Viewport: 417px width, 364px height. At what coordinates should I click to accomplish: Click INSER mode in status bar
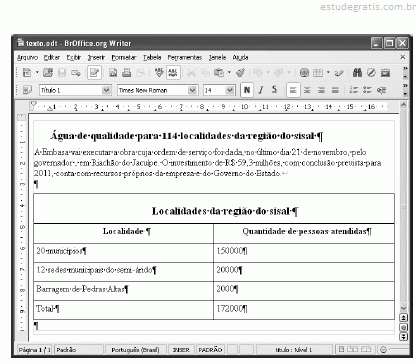[x=181, y=350]
